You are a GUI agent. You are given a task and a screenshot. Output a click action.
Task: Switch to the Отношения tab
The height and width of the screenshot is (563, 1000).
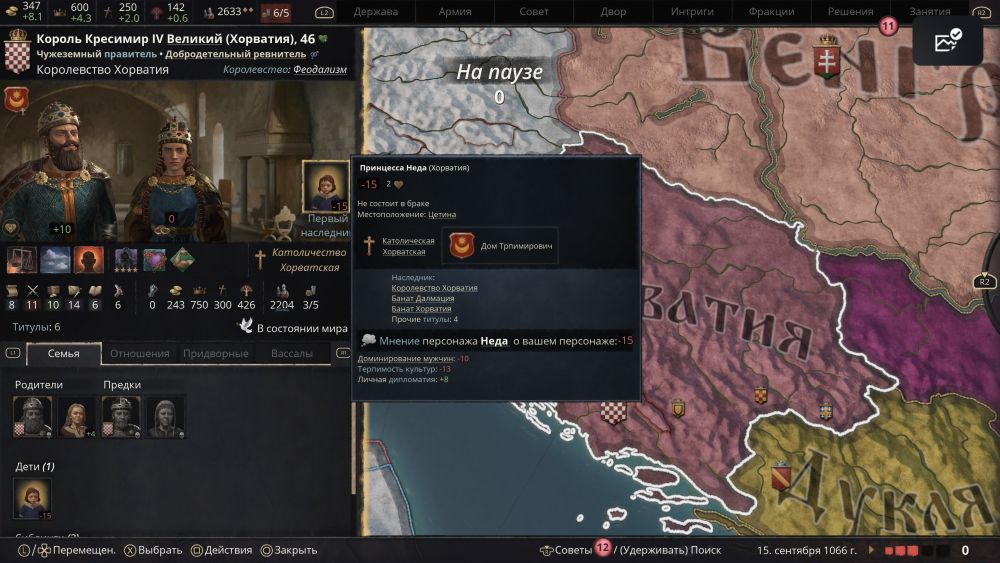click(140, 353)
